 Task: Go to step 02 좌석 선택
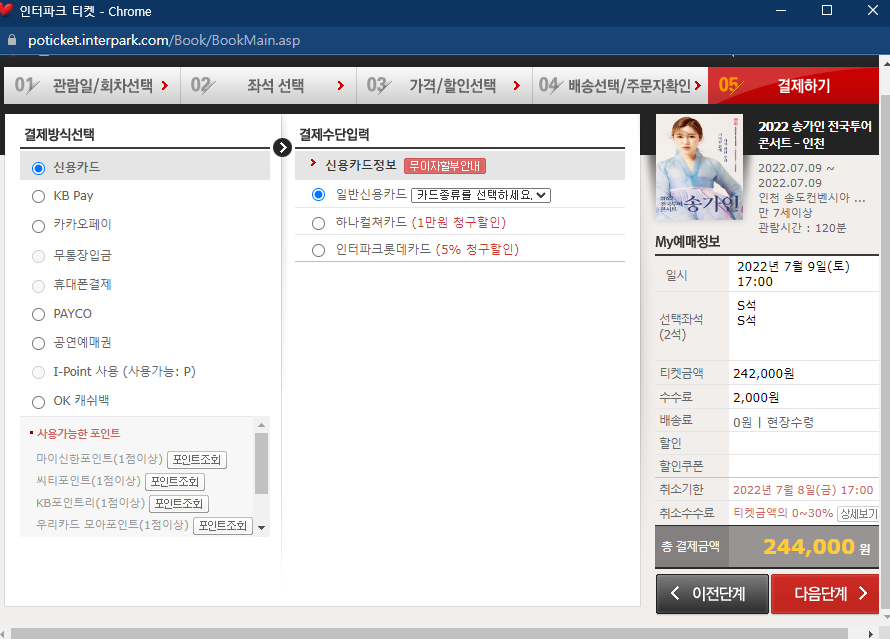coord(268,86)
